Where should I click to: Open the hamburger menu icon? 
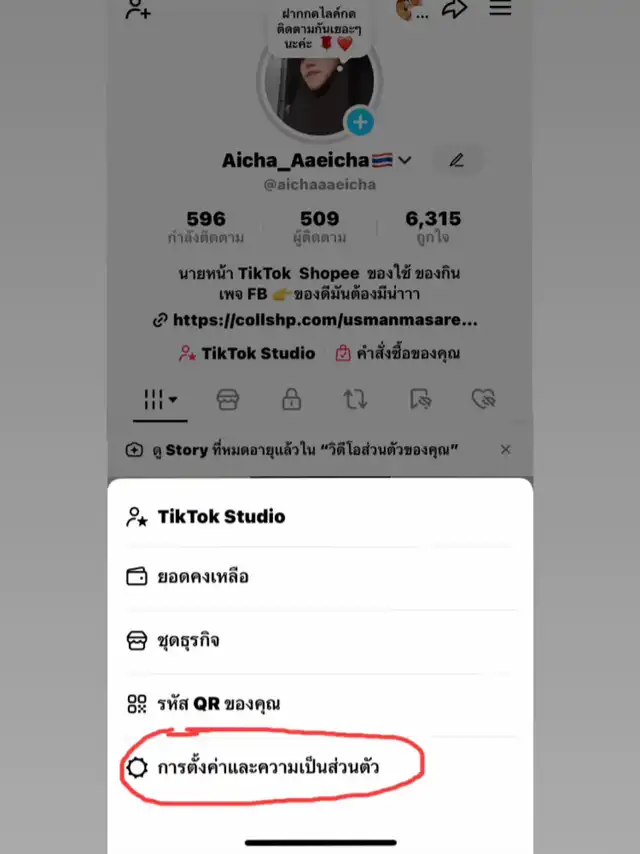500,8
